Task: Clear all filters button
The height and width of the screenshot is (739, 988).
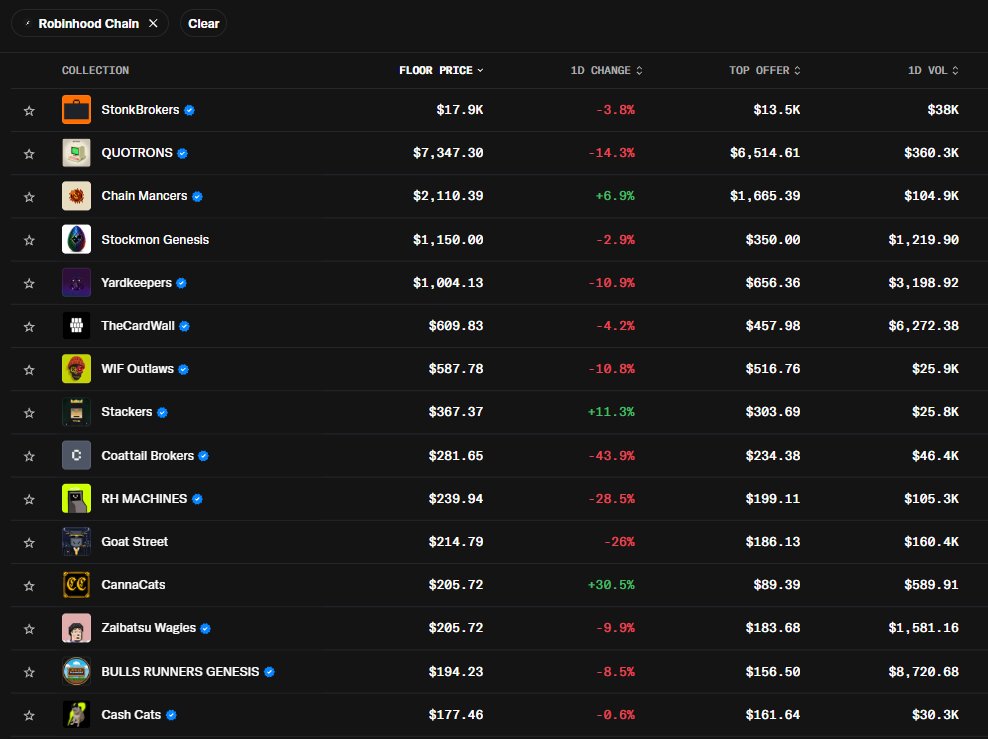Action: point(204,23)
